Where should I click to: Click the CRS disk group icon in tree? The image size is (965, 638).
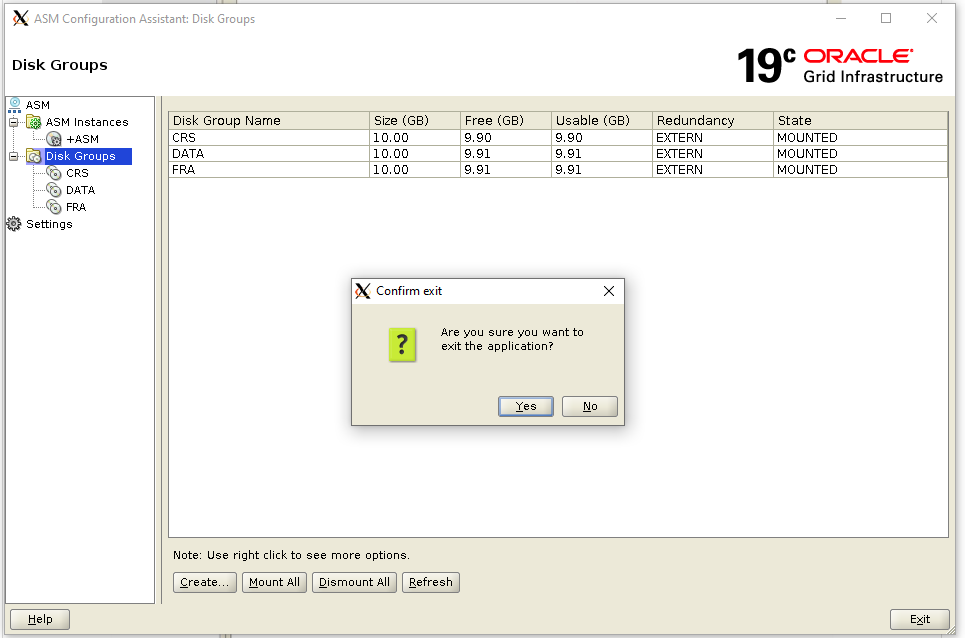pos(54,173)
